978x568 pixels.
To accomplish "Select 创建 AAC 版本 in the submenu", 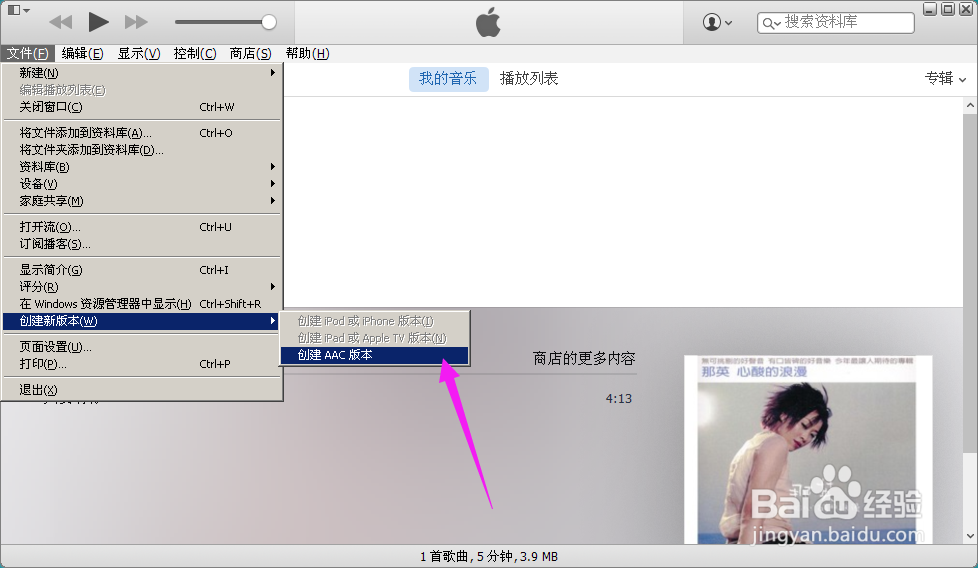I will coord(374,355).
